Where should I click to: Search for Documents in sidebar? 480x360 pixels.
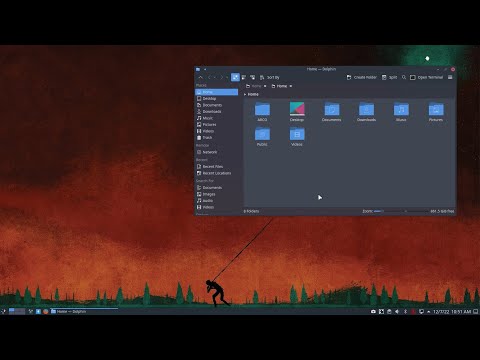[216, 188]
